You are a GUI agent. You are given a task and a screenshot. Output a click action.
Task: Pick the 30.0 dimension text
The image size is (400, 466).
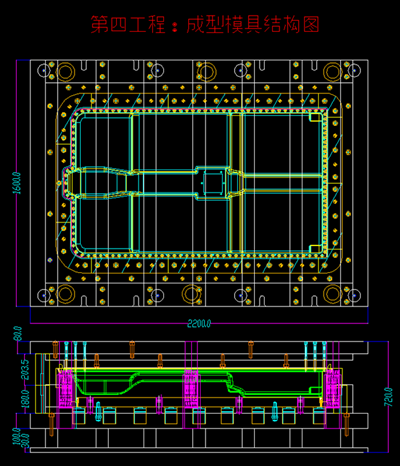[25, 441]
